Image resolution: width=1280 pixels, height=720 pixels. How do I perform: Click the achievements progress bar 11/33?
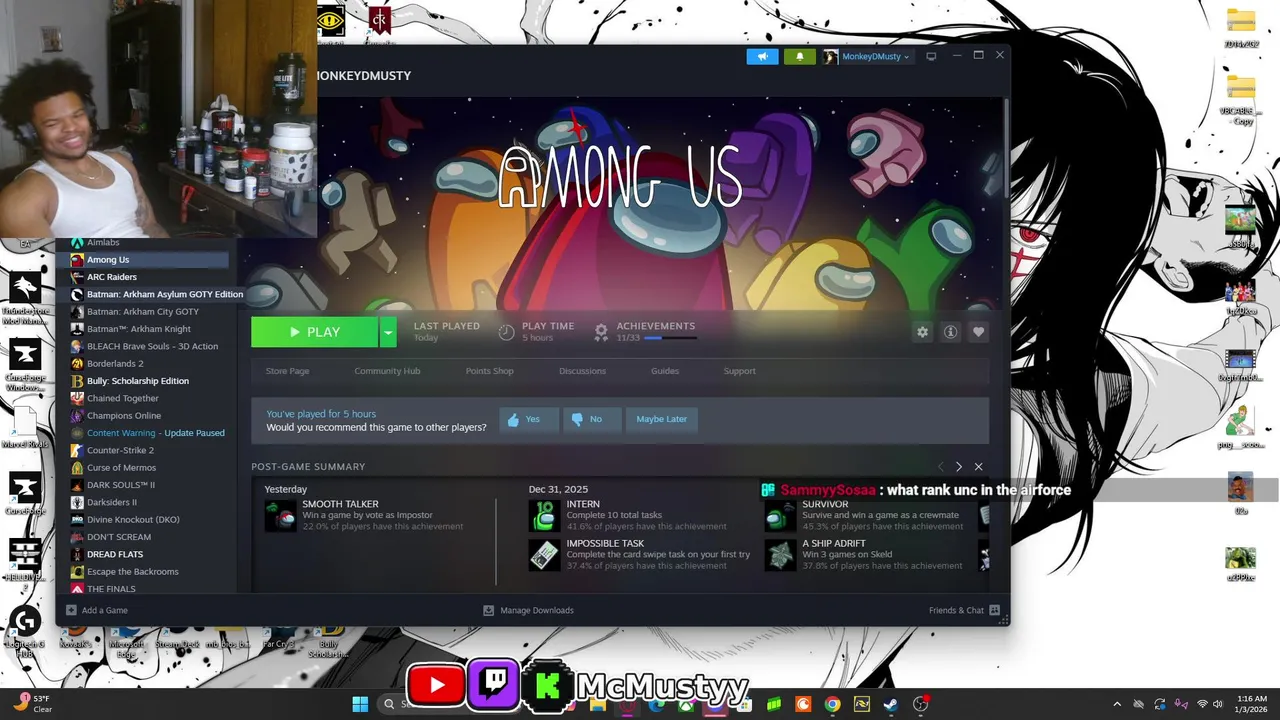pos(670,338)
